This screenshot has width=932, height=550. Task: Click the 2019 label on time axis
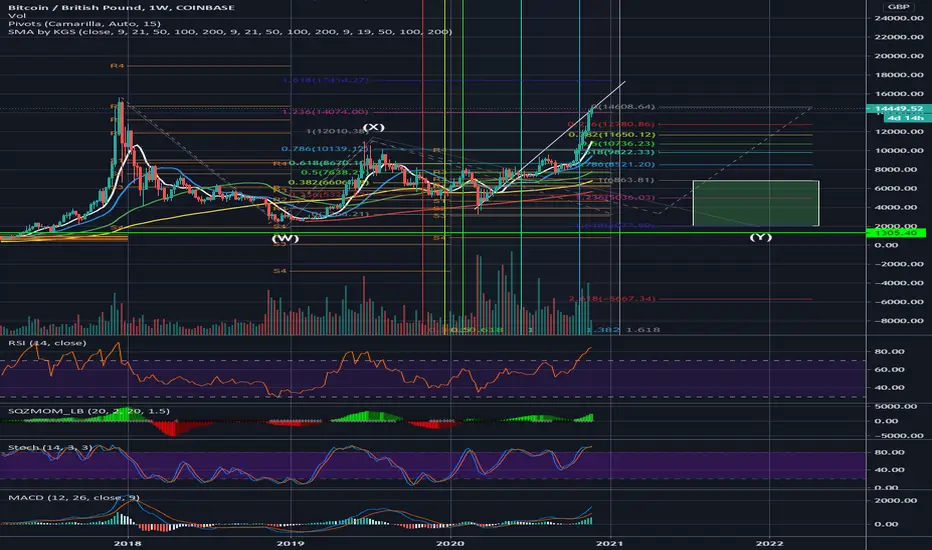coord(291,543)
